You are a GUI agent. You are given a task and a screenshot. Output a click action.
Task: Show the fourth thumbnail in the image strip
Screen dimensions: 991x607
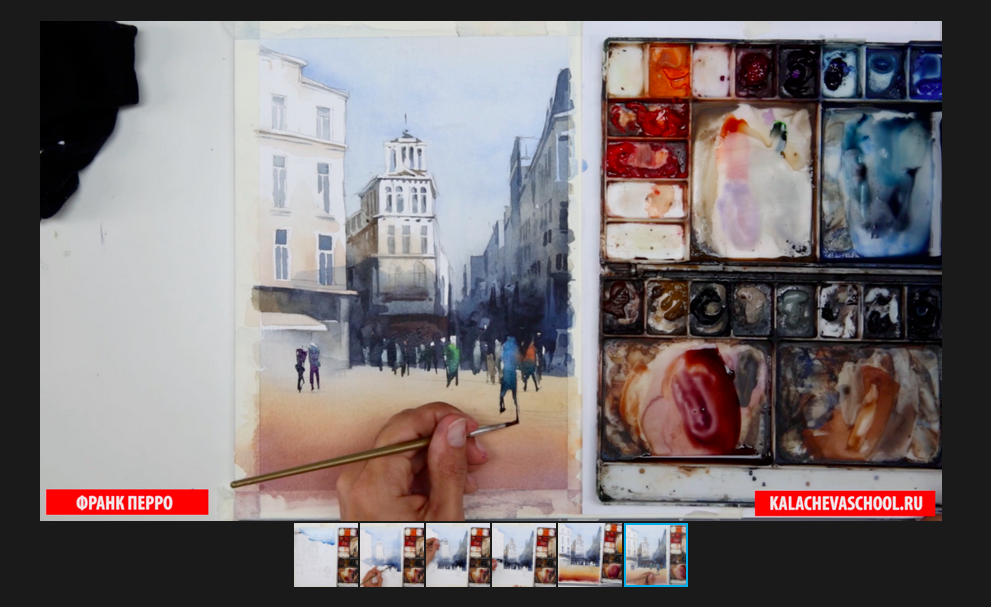point(524,555)
